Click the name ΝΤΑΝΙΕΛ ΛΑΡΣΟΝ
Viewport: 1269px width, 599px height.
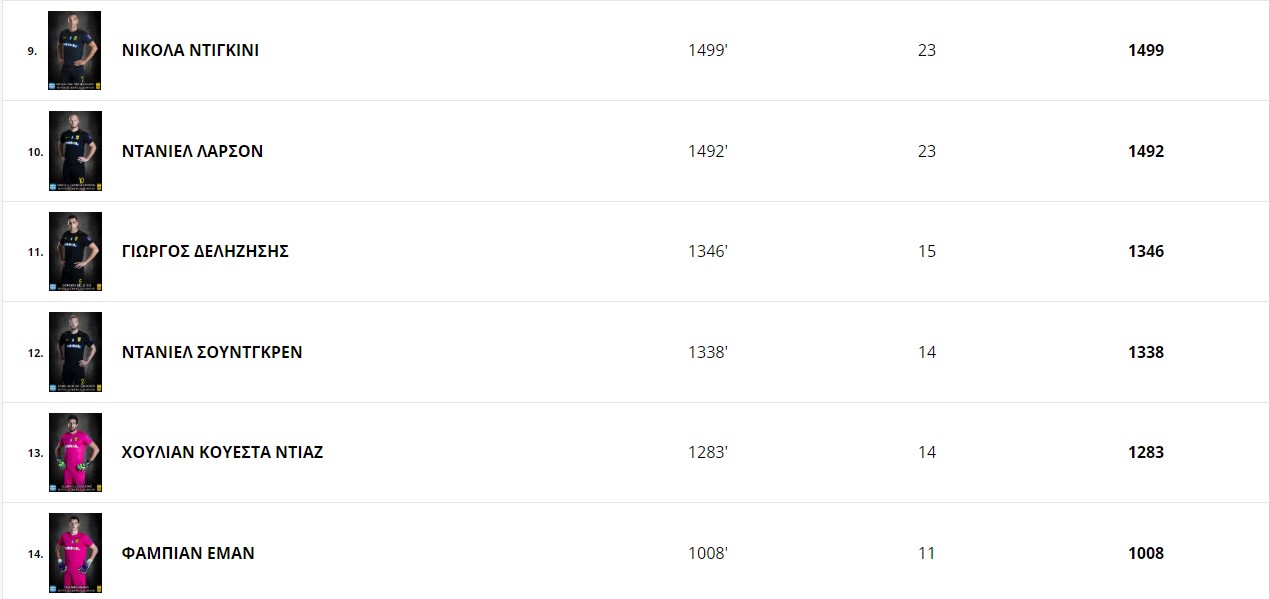(x=192, y=151)
